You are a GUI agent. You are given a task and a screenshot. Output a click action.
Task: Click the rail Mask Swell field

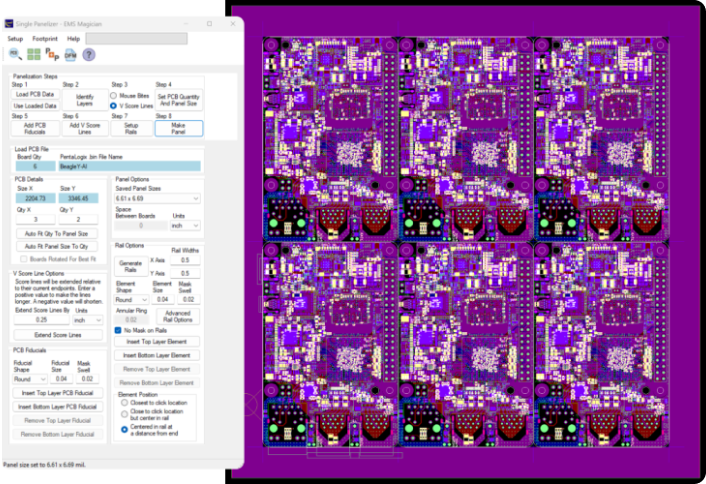189,299
